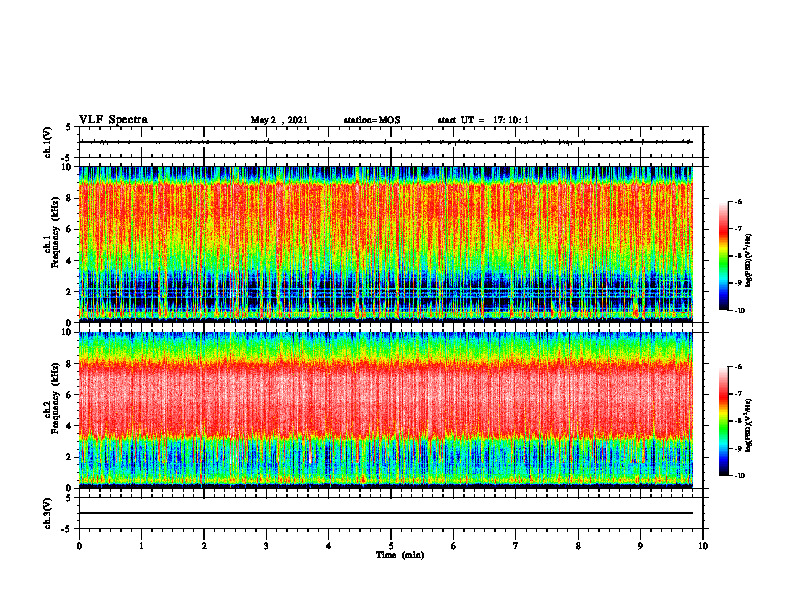The width and height of the screenshot is (792, 612).
Task: Click the ch.1 color scale bar
Action: click(723, 256)
